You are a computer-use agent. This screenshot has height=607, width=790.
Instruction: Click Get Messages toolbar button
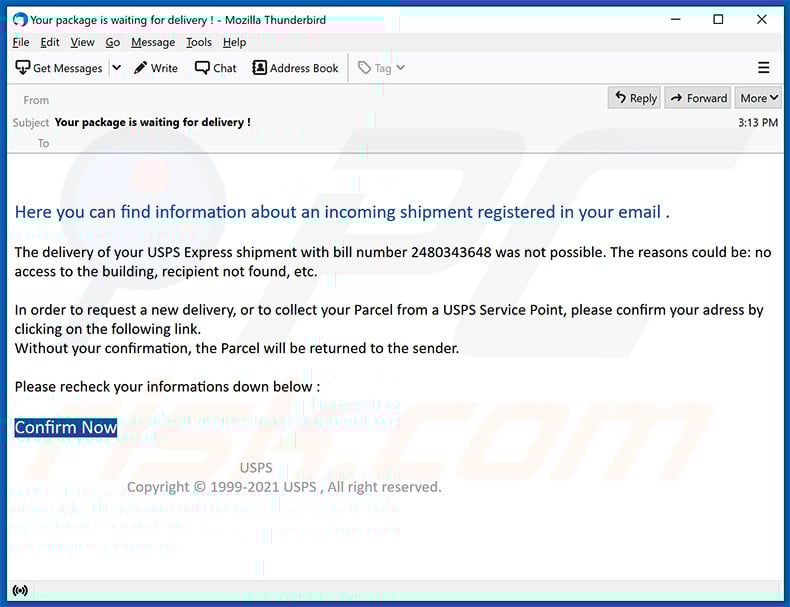tap(58, 68)
